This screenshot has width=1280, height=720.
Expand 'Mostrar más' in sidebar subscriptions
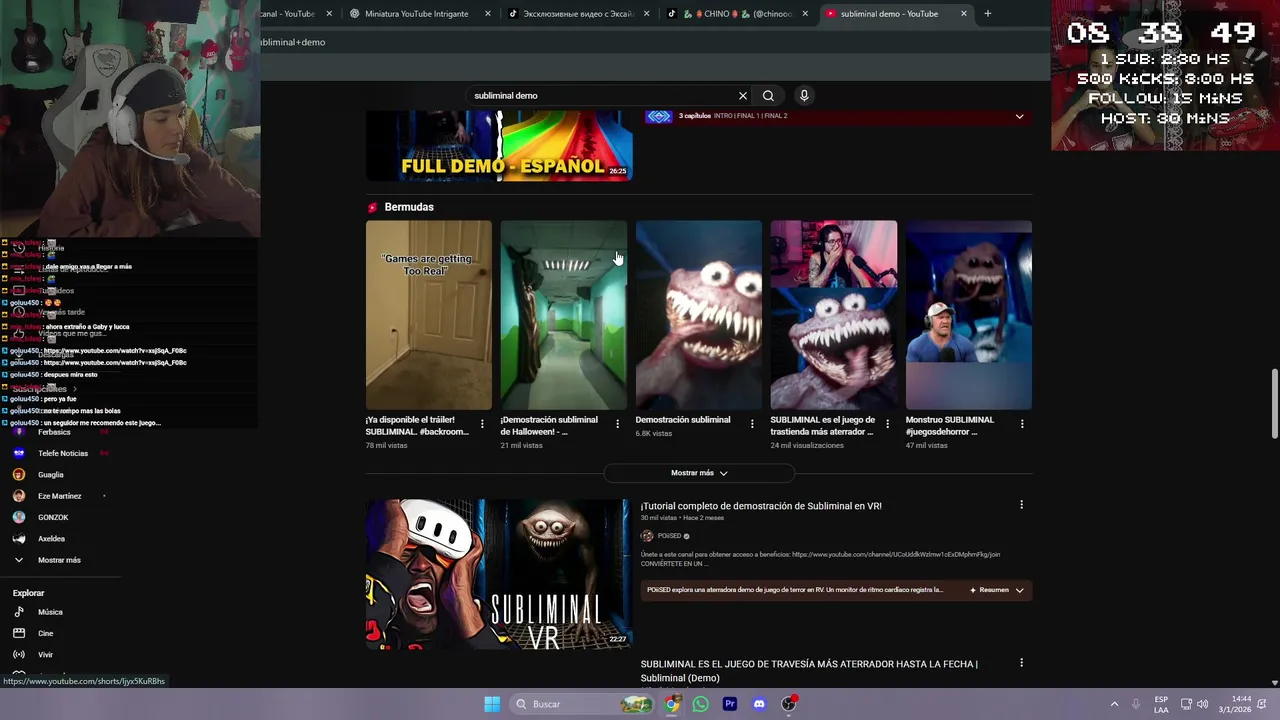click(x=59, y=560)
